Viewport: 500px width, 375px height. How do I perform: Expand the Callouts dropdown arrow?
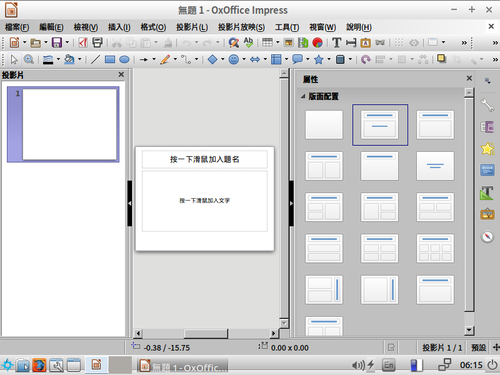pyautogui.click(x=308, y=60)
